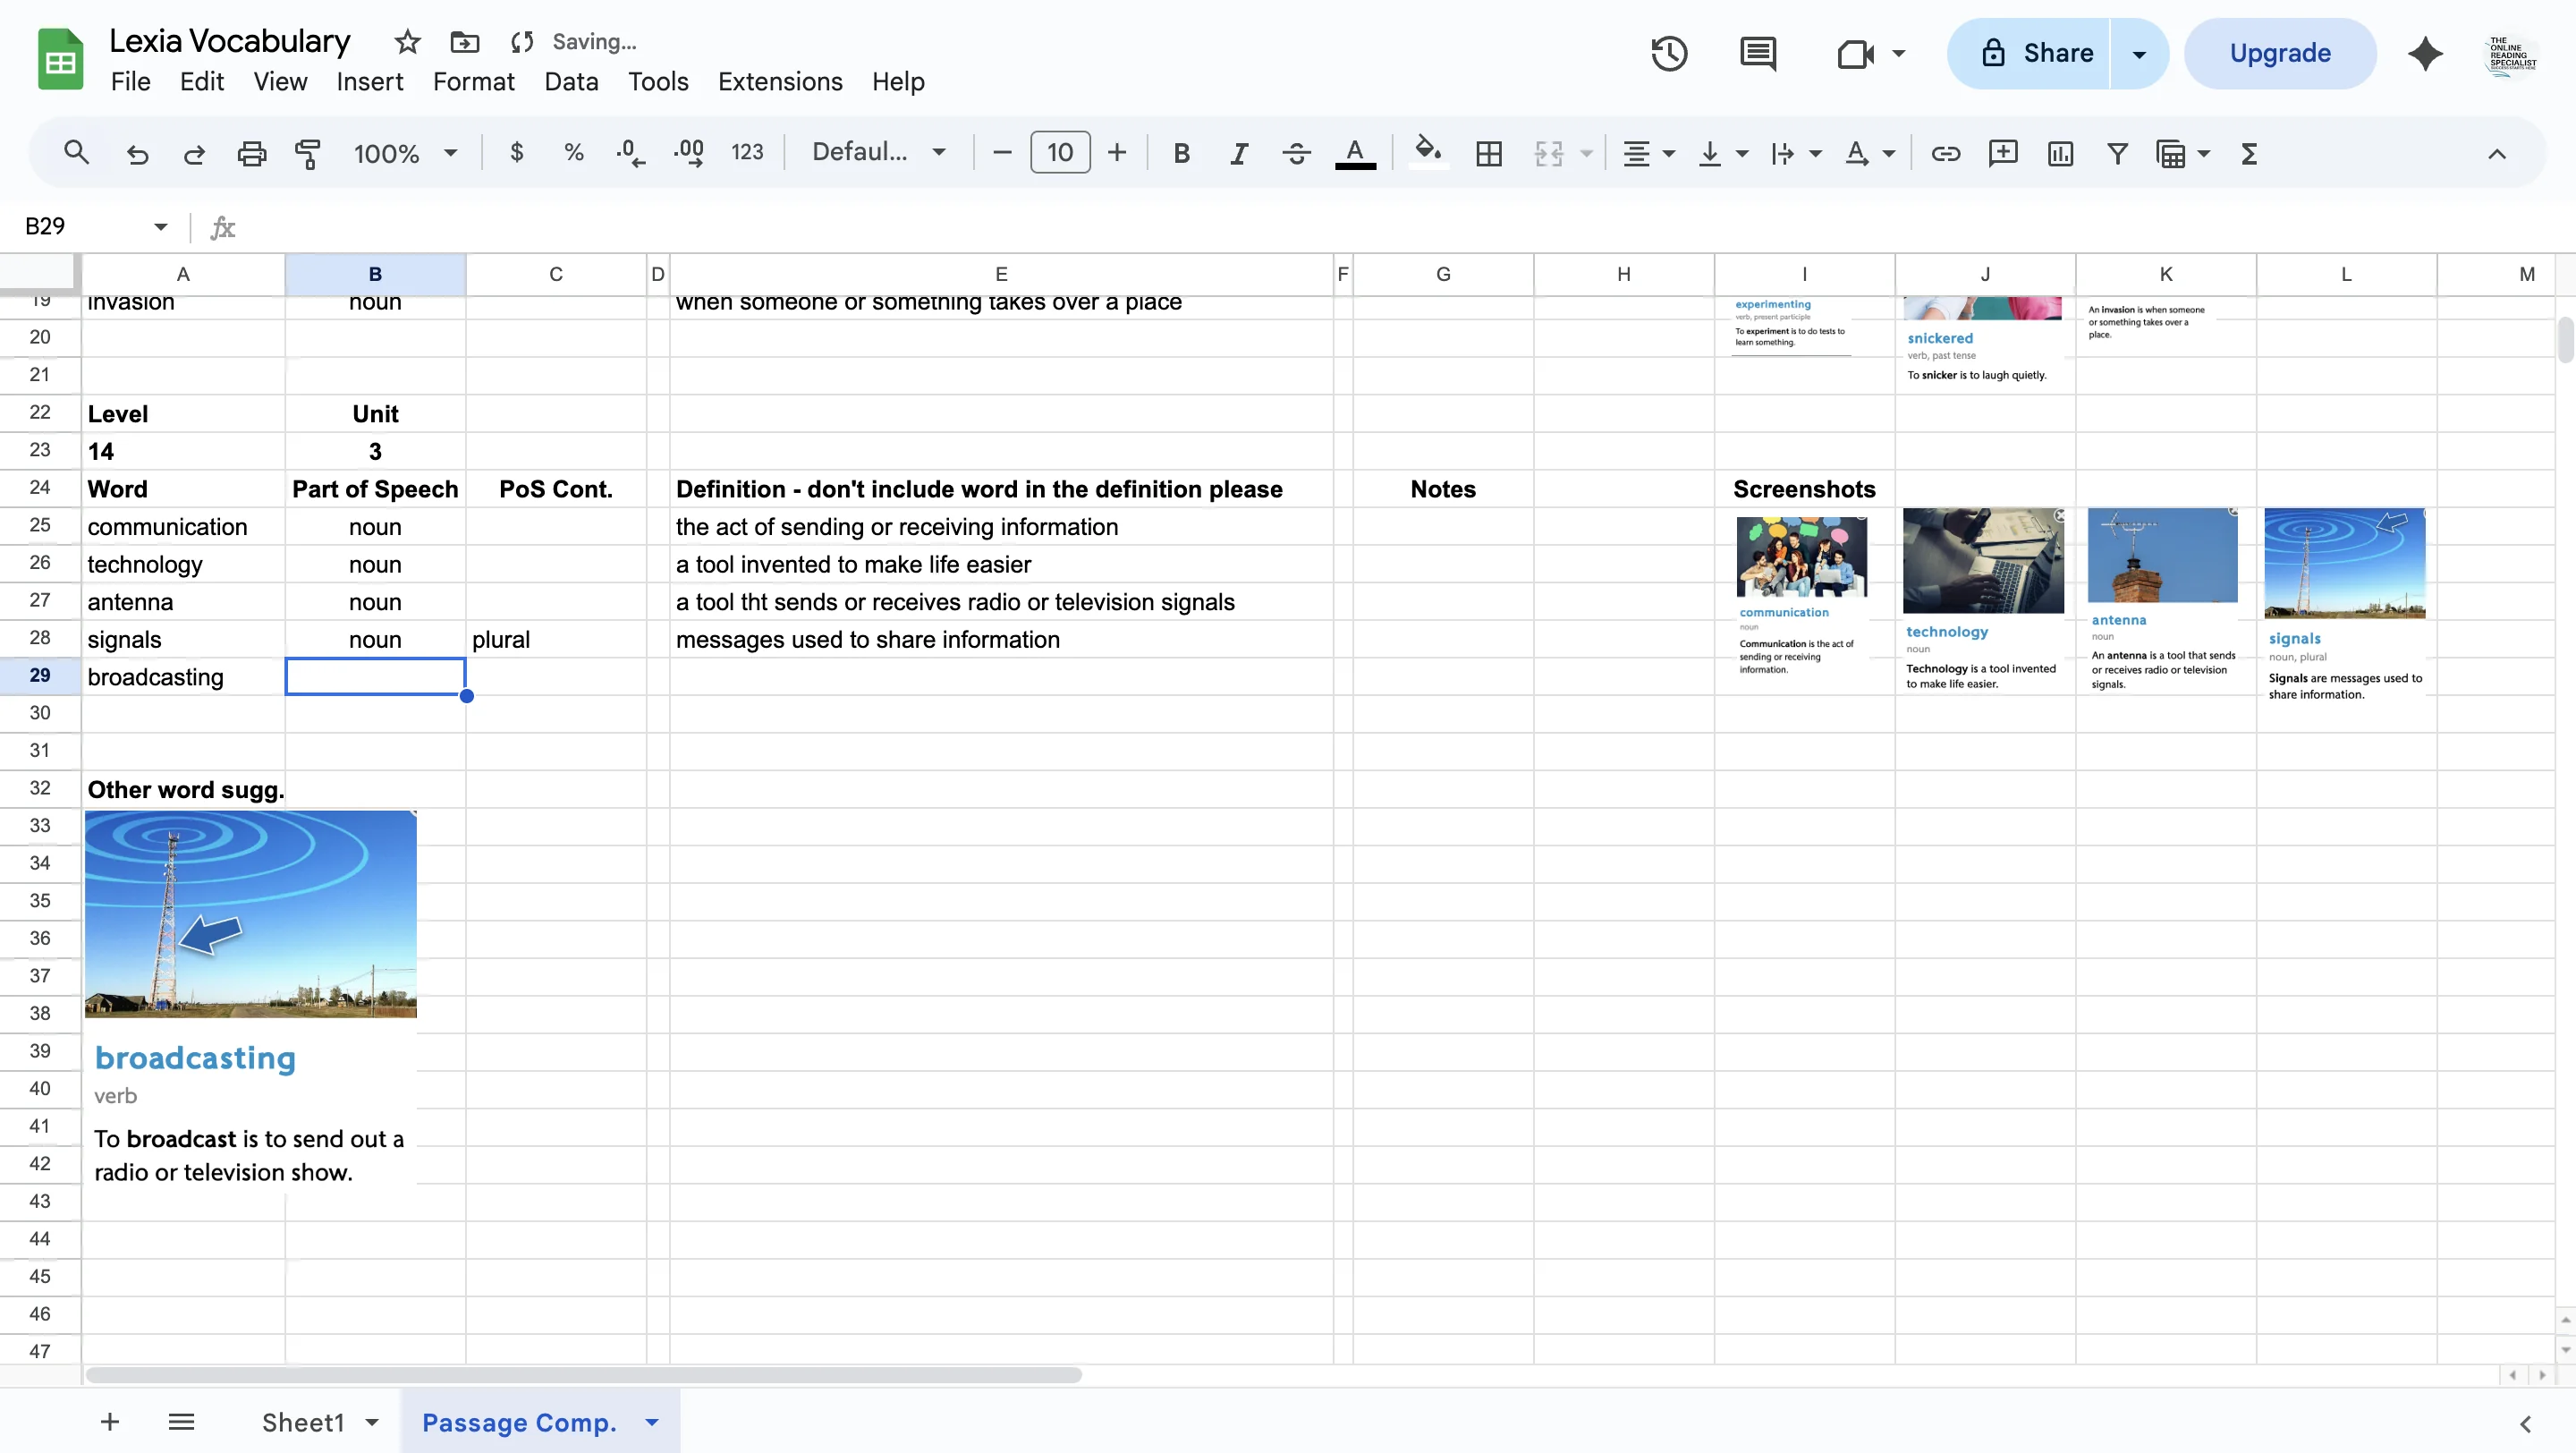Print the spreadsheet
This screenshot has width=2576, height=1453.
click(x=250, y=153)
